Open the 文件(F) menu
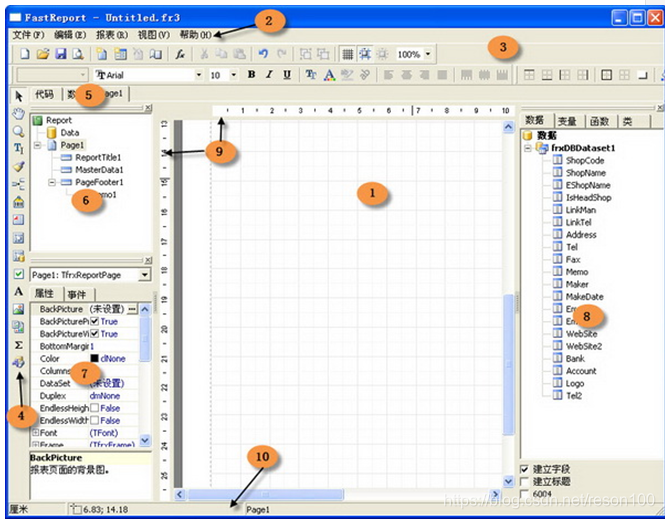Viewport: 665px width, 519px height. 28,35
